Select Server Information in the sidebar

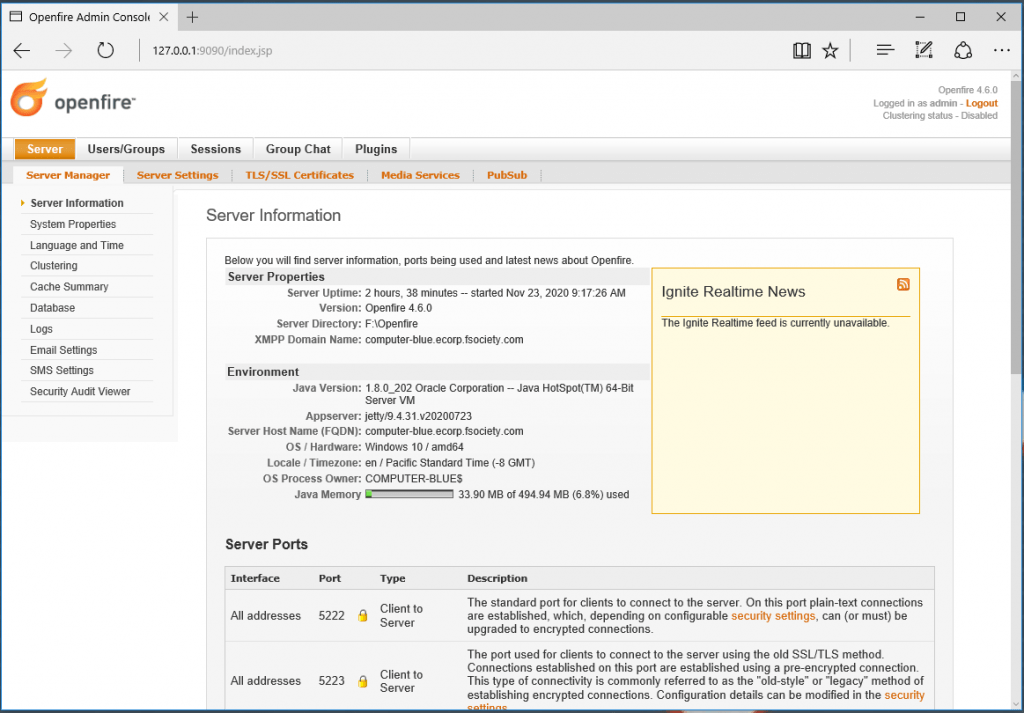(77, 203)
